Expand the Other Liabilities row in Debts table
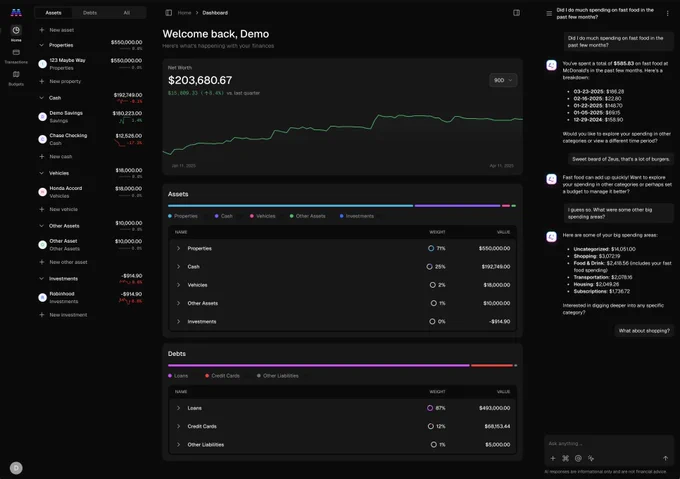The image size is (680, 479). click(x=178, y=444)
